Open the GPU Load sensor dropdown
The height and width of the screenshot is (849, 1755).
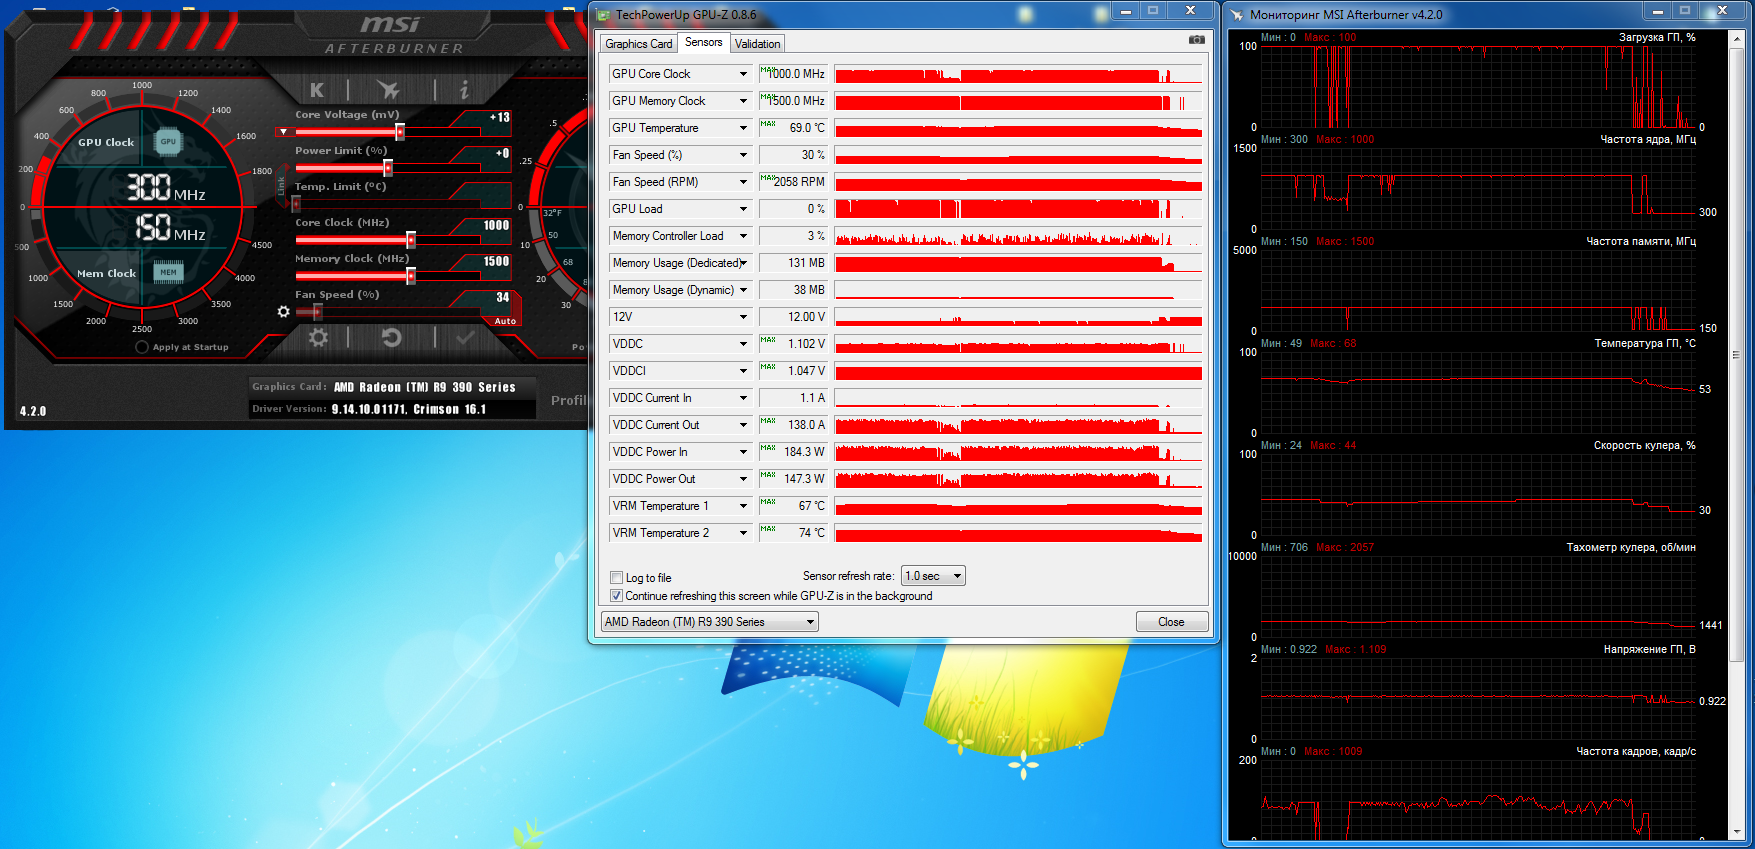[743, 209]
